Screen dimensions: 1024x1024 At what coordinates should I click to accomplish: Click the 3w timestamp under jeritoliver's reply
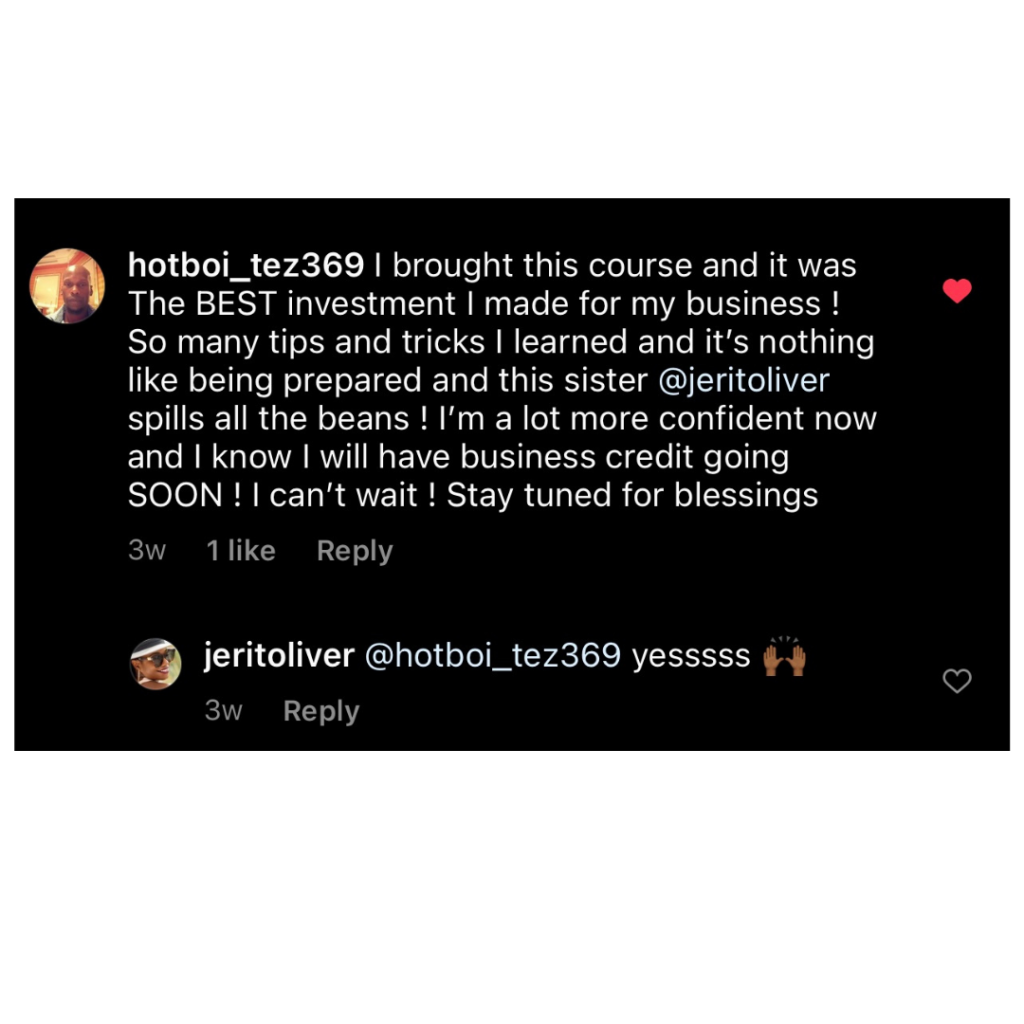[x=223, y=711]
